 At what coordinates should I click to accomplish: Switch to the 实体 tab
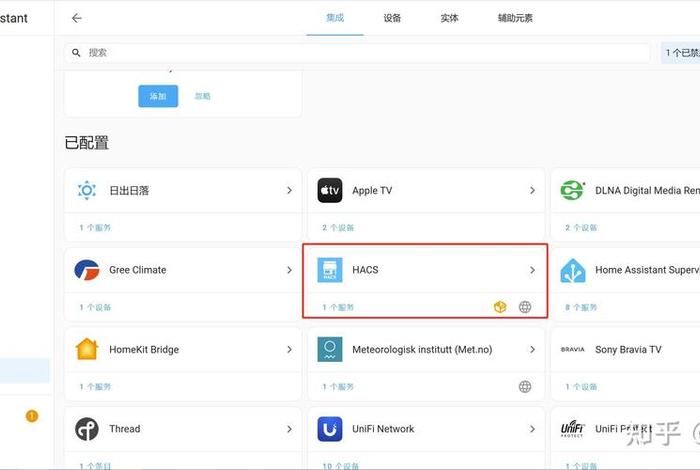(449, 18)
